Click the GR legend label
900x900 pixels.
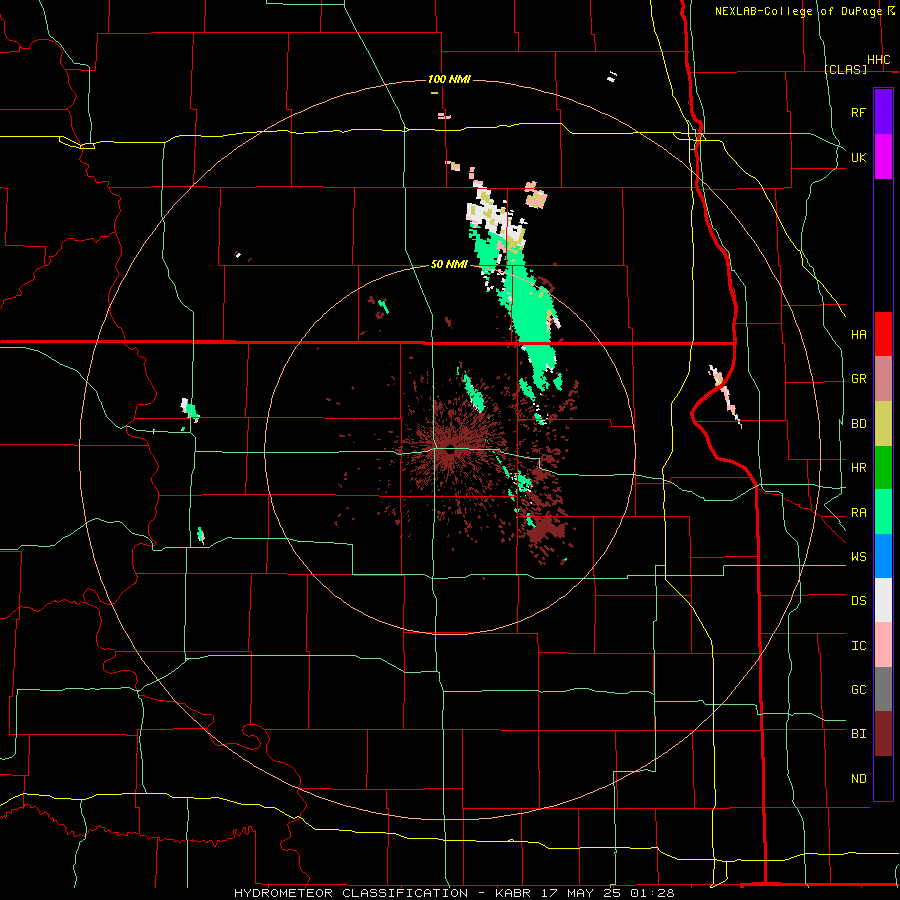pyautogui.click(x=858, y=379)
